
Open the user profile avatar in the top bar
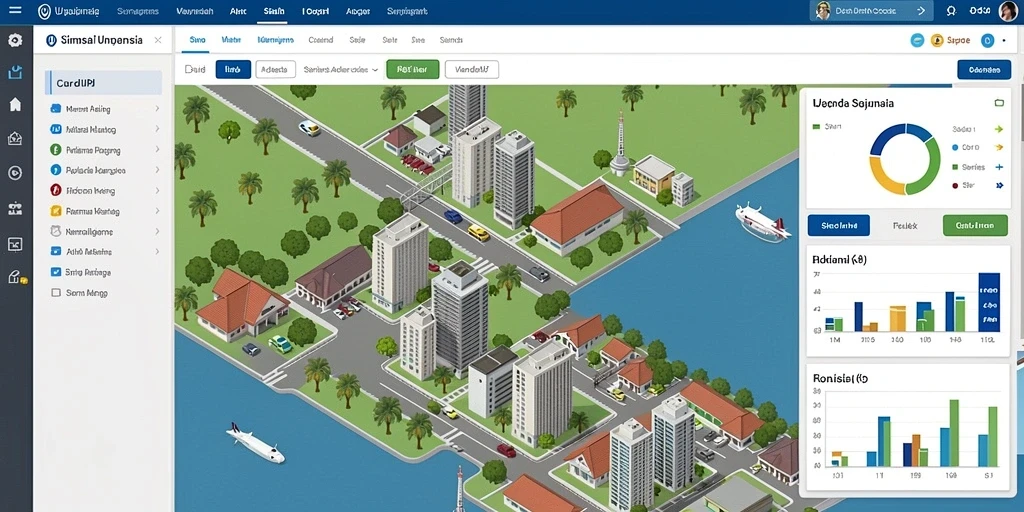tap(1008, 11)
